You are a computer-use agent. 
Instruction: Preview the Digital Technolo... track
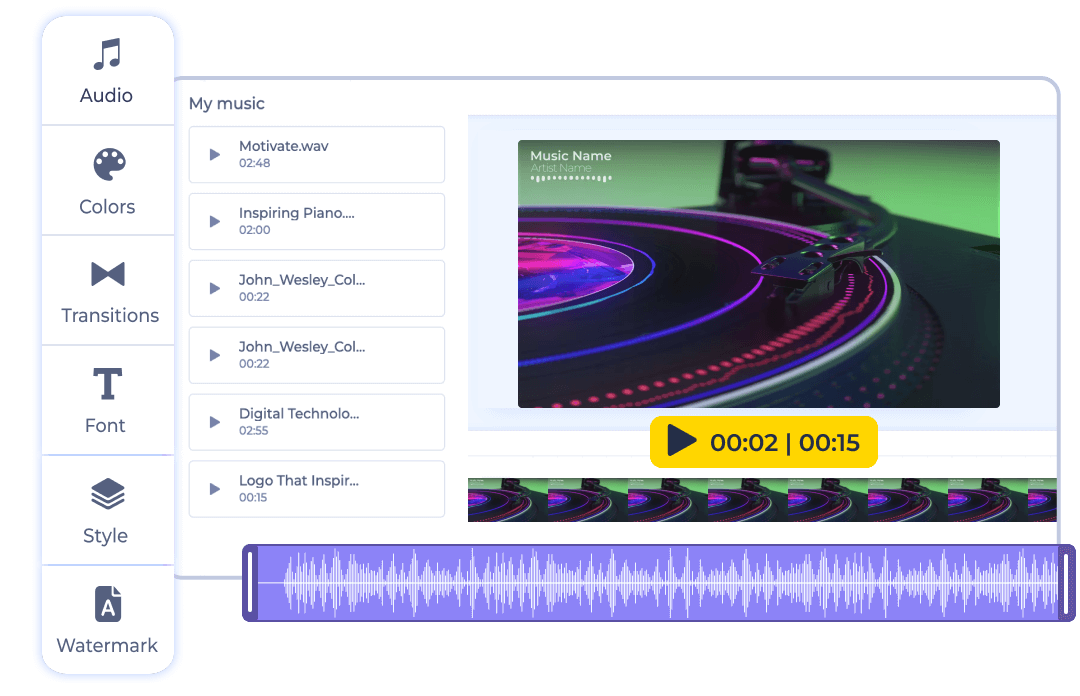214,422
